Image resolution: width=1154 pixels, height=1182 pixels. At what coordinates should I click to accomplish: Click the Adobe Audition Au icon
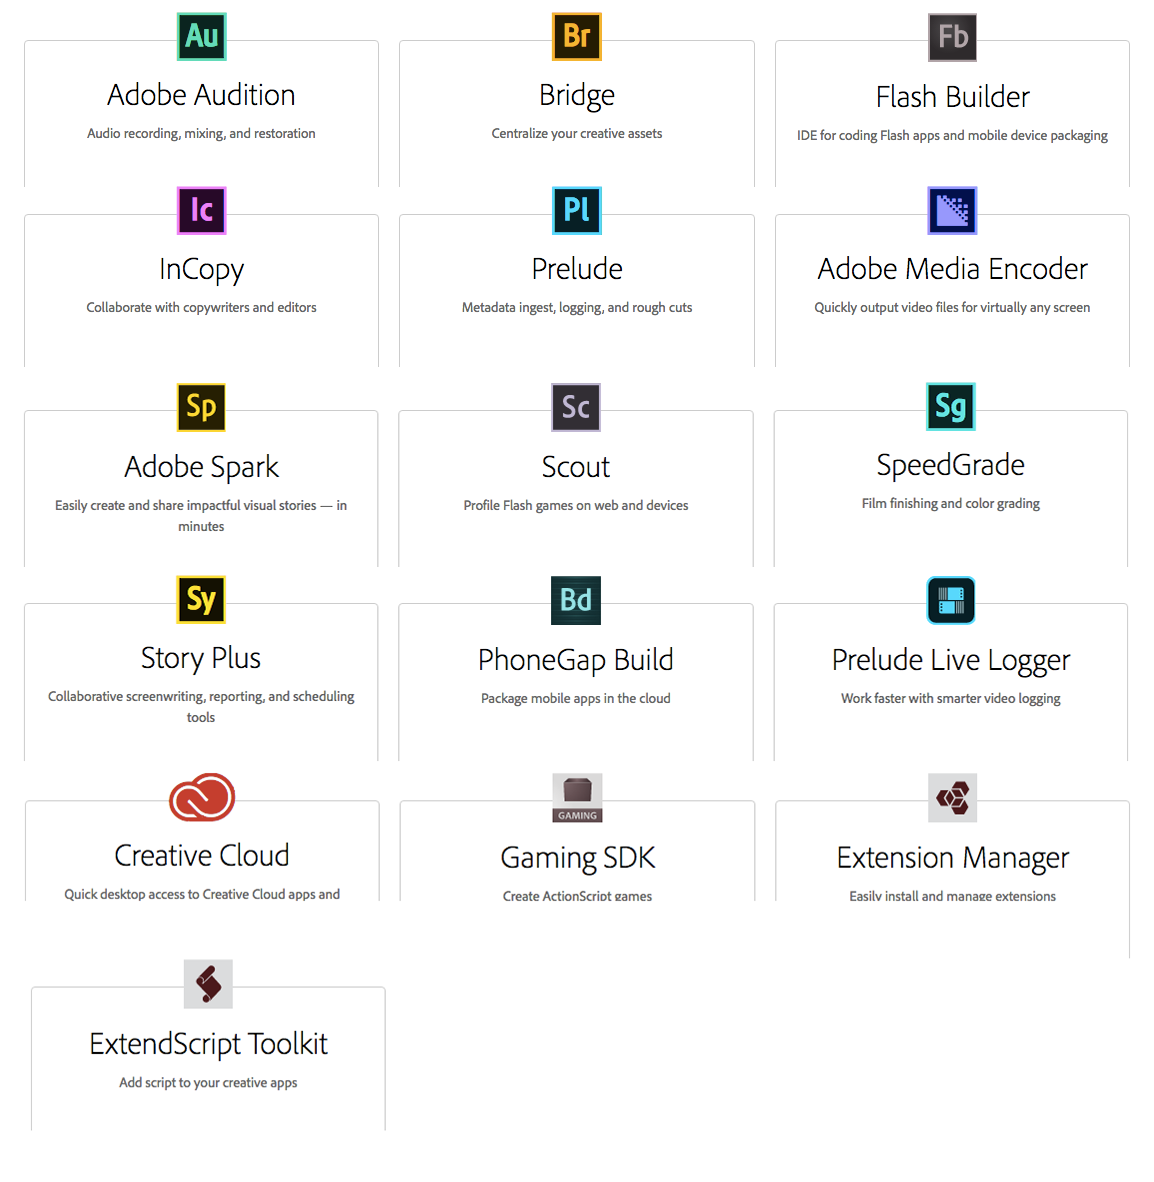coord(202,37)
